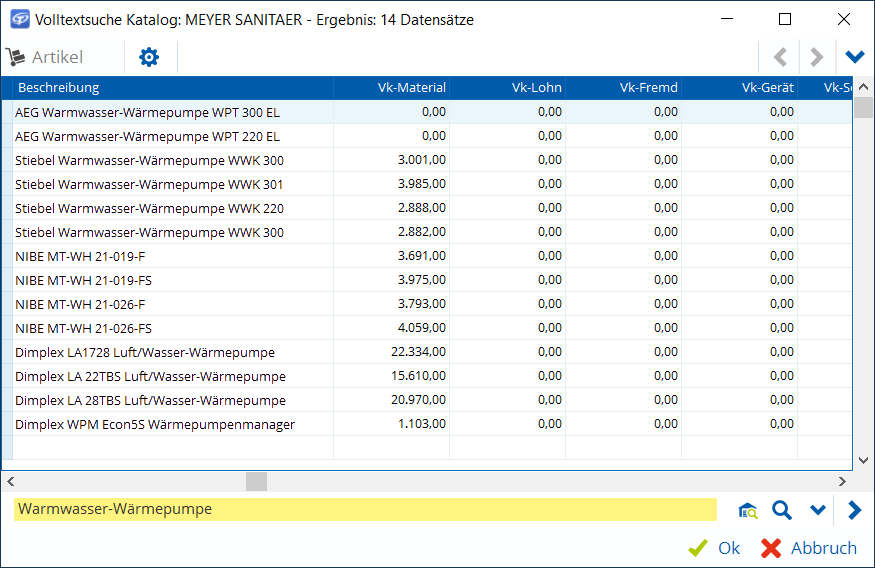Select row NIBE MT-WH 21-026-F
The image size is (875, 568).
click(427, 304)
